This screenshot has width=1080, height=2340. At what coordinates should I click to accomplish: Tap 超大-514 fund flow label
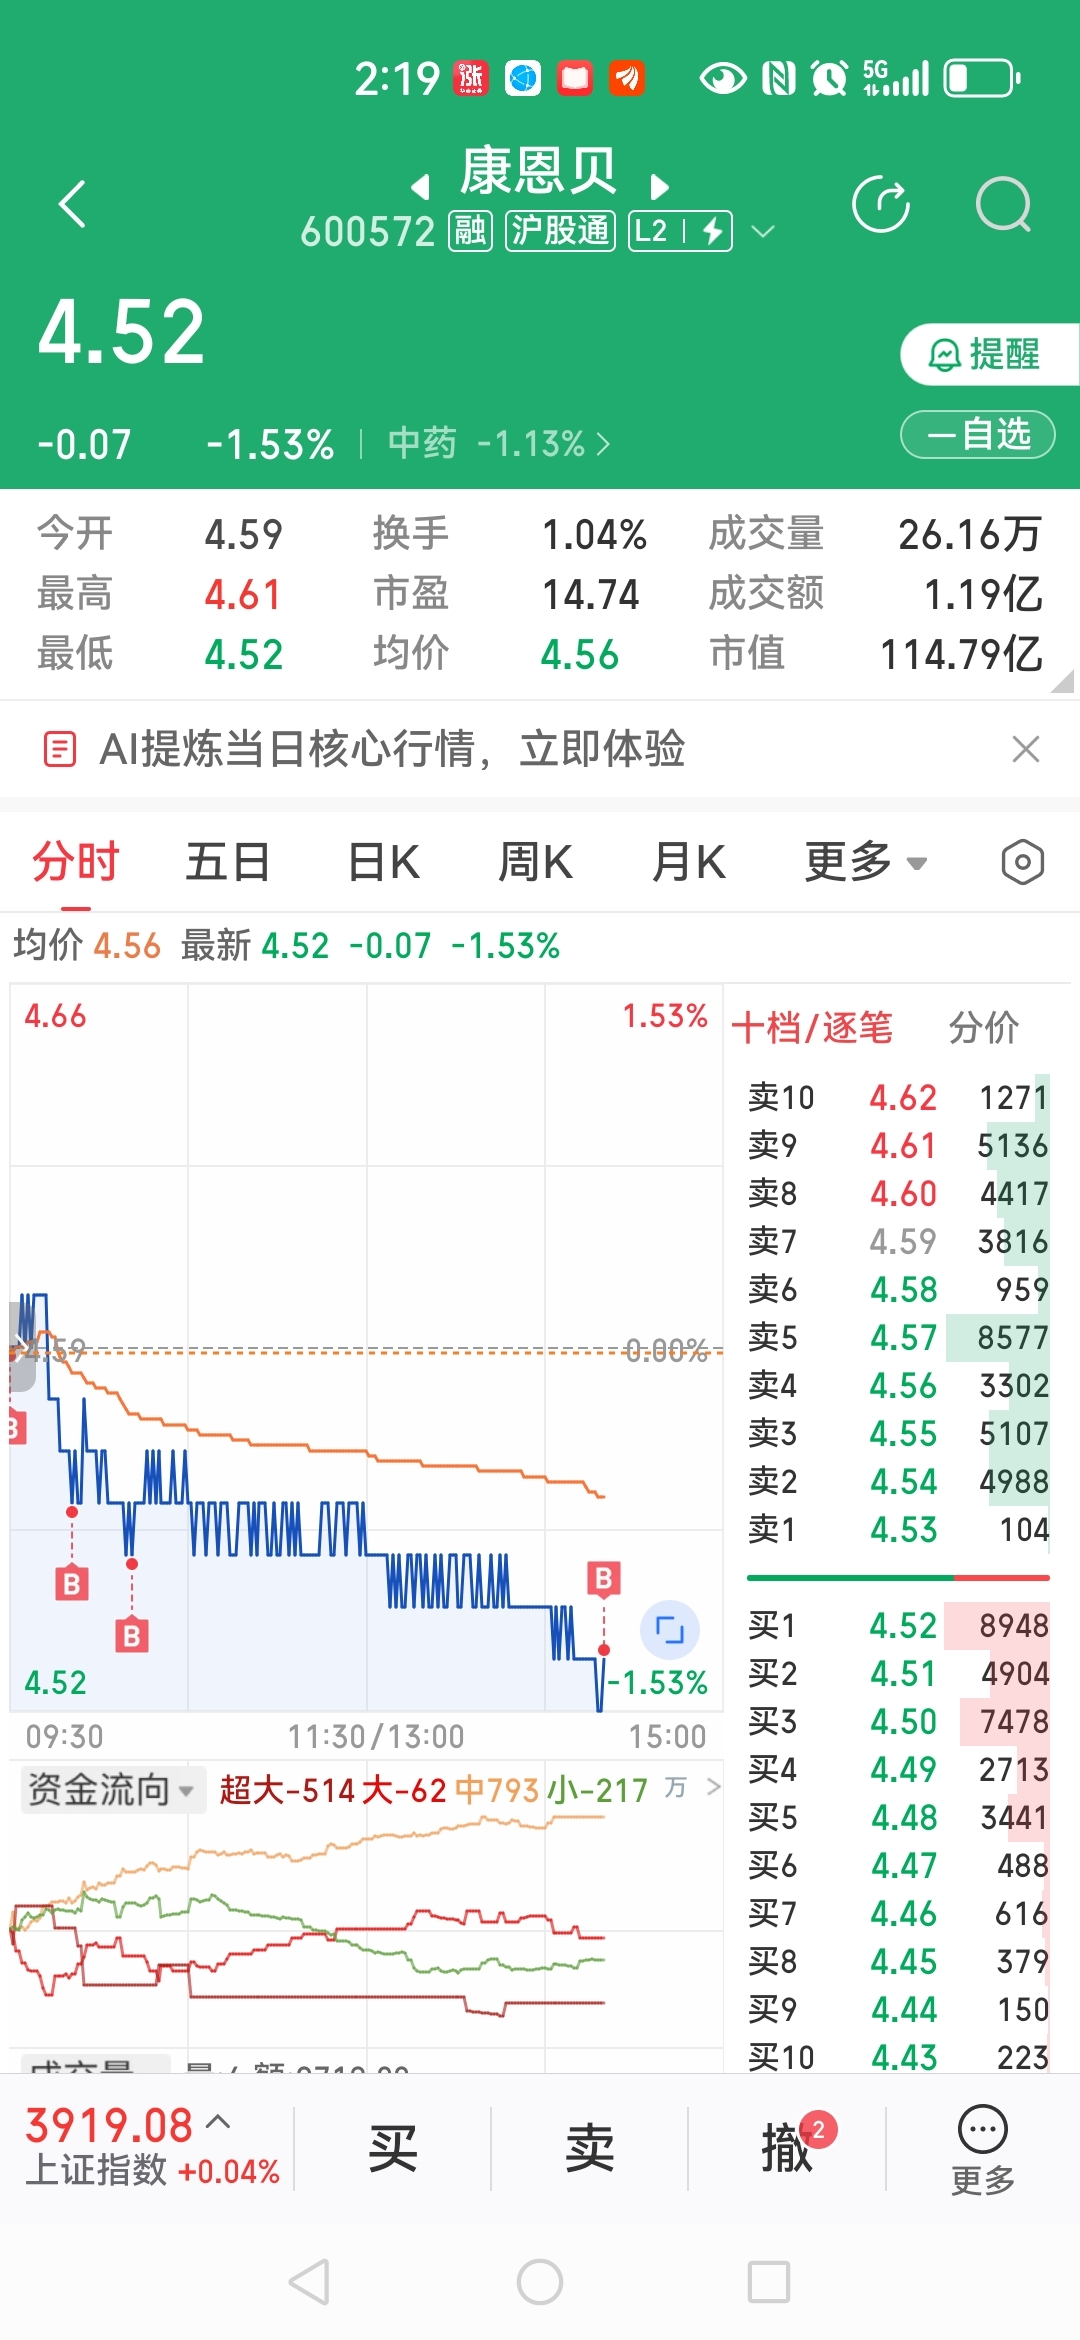pyautogui.click(x=285, y=1789)
